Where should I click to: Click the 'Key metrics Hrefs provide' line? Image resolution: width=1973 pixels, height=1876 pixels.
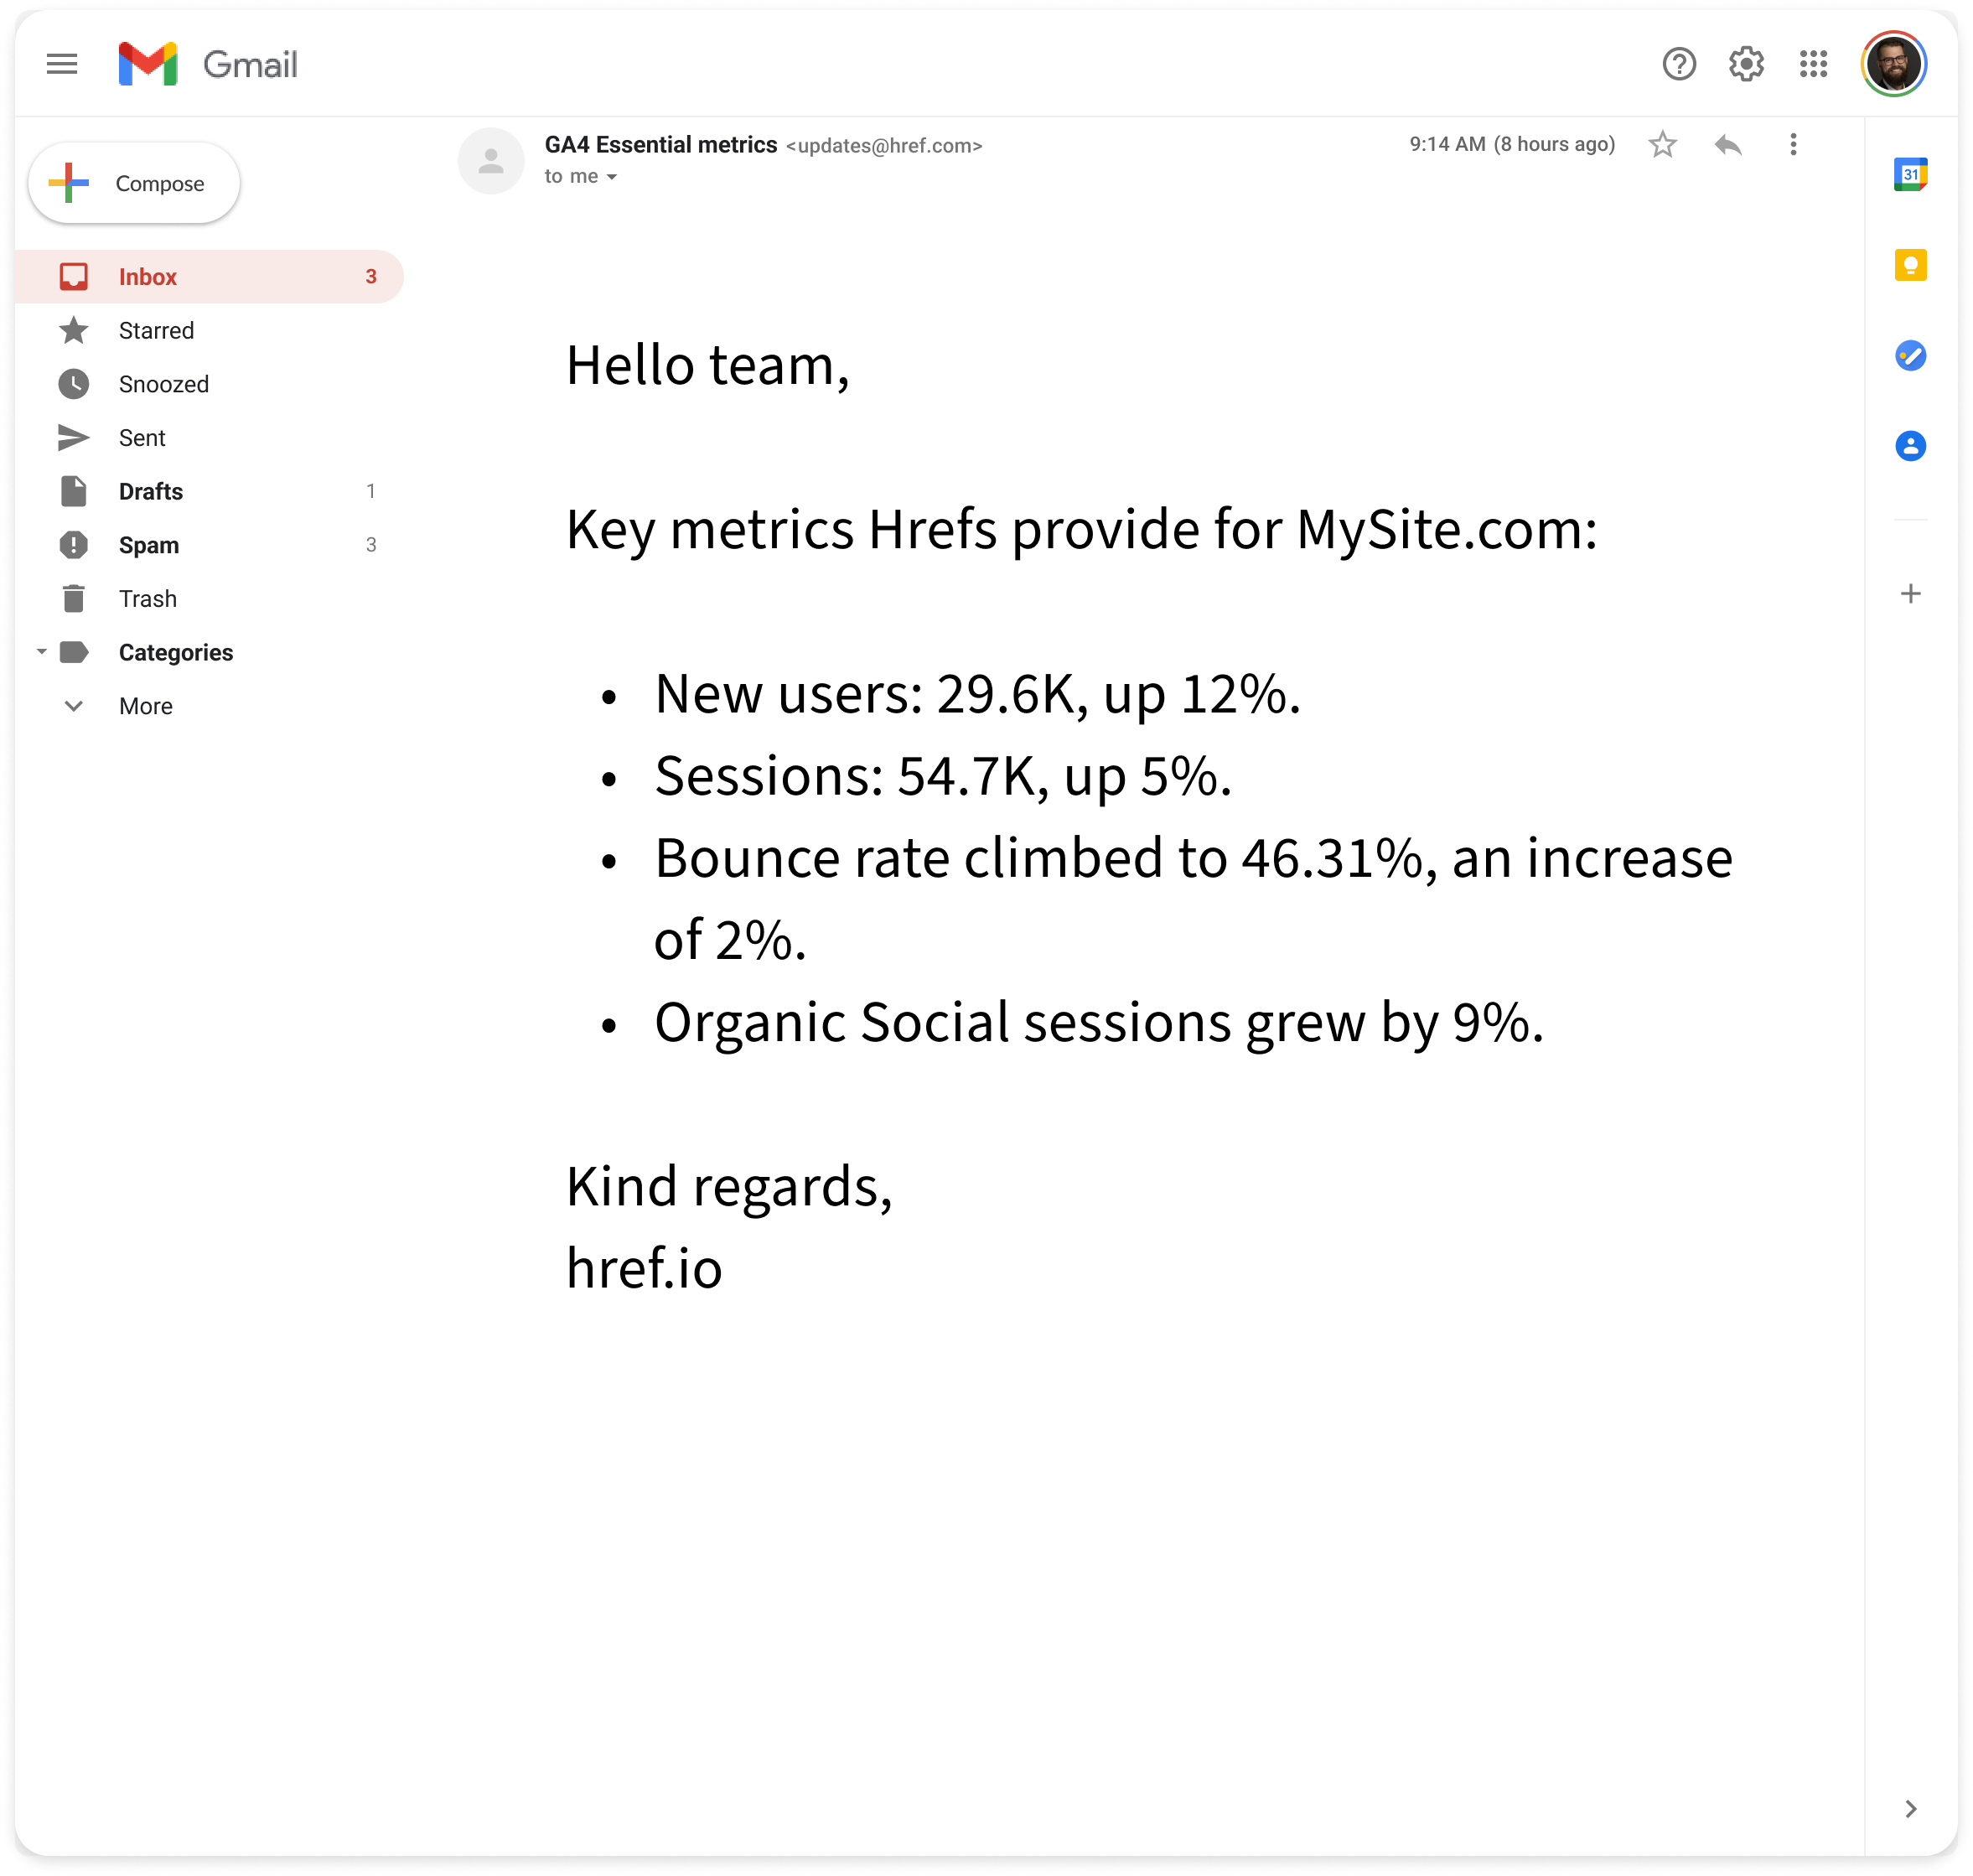click(x=1081, y=530)
